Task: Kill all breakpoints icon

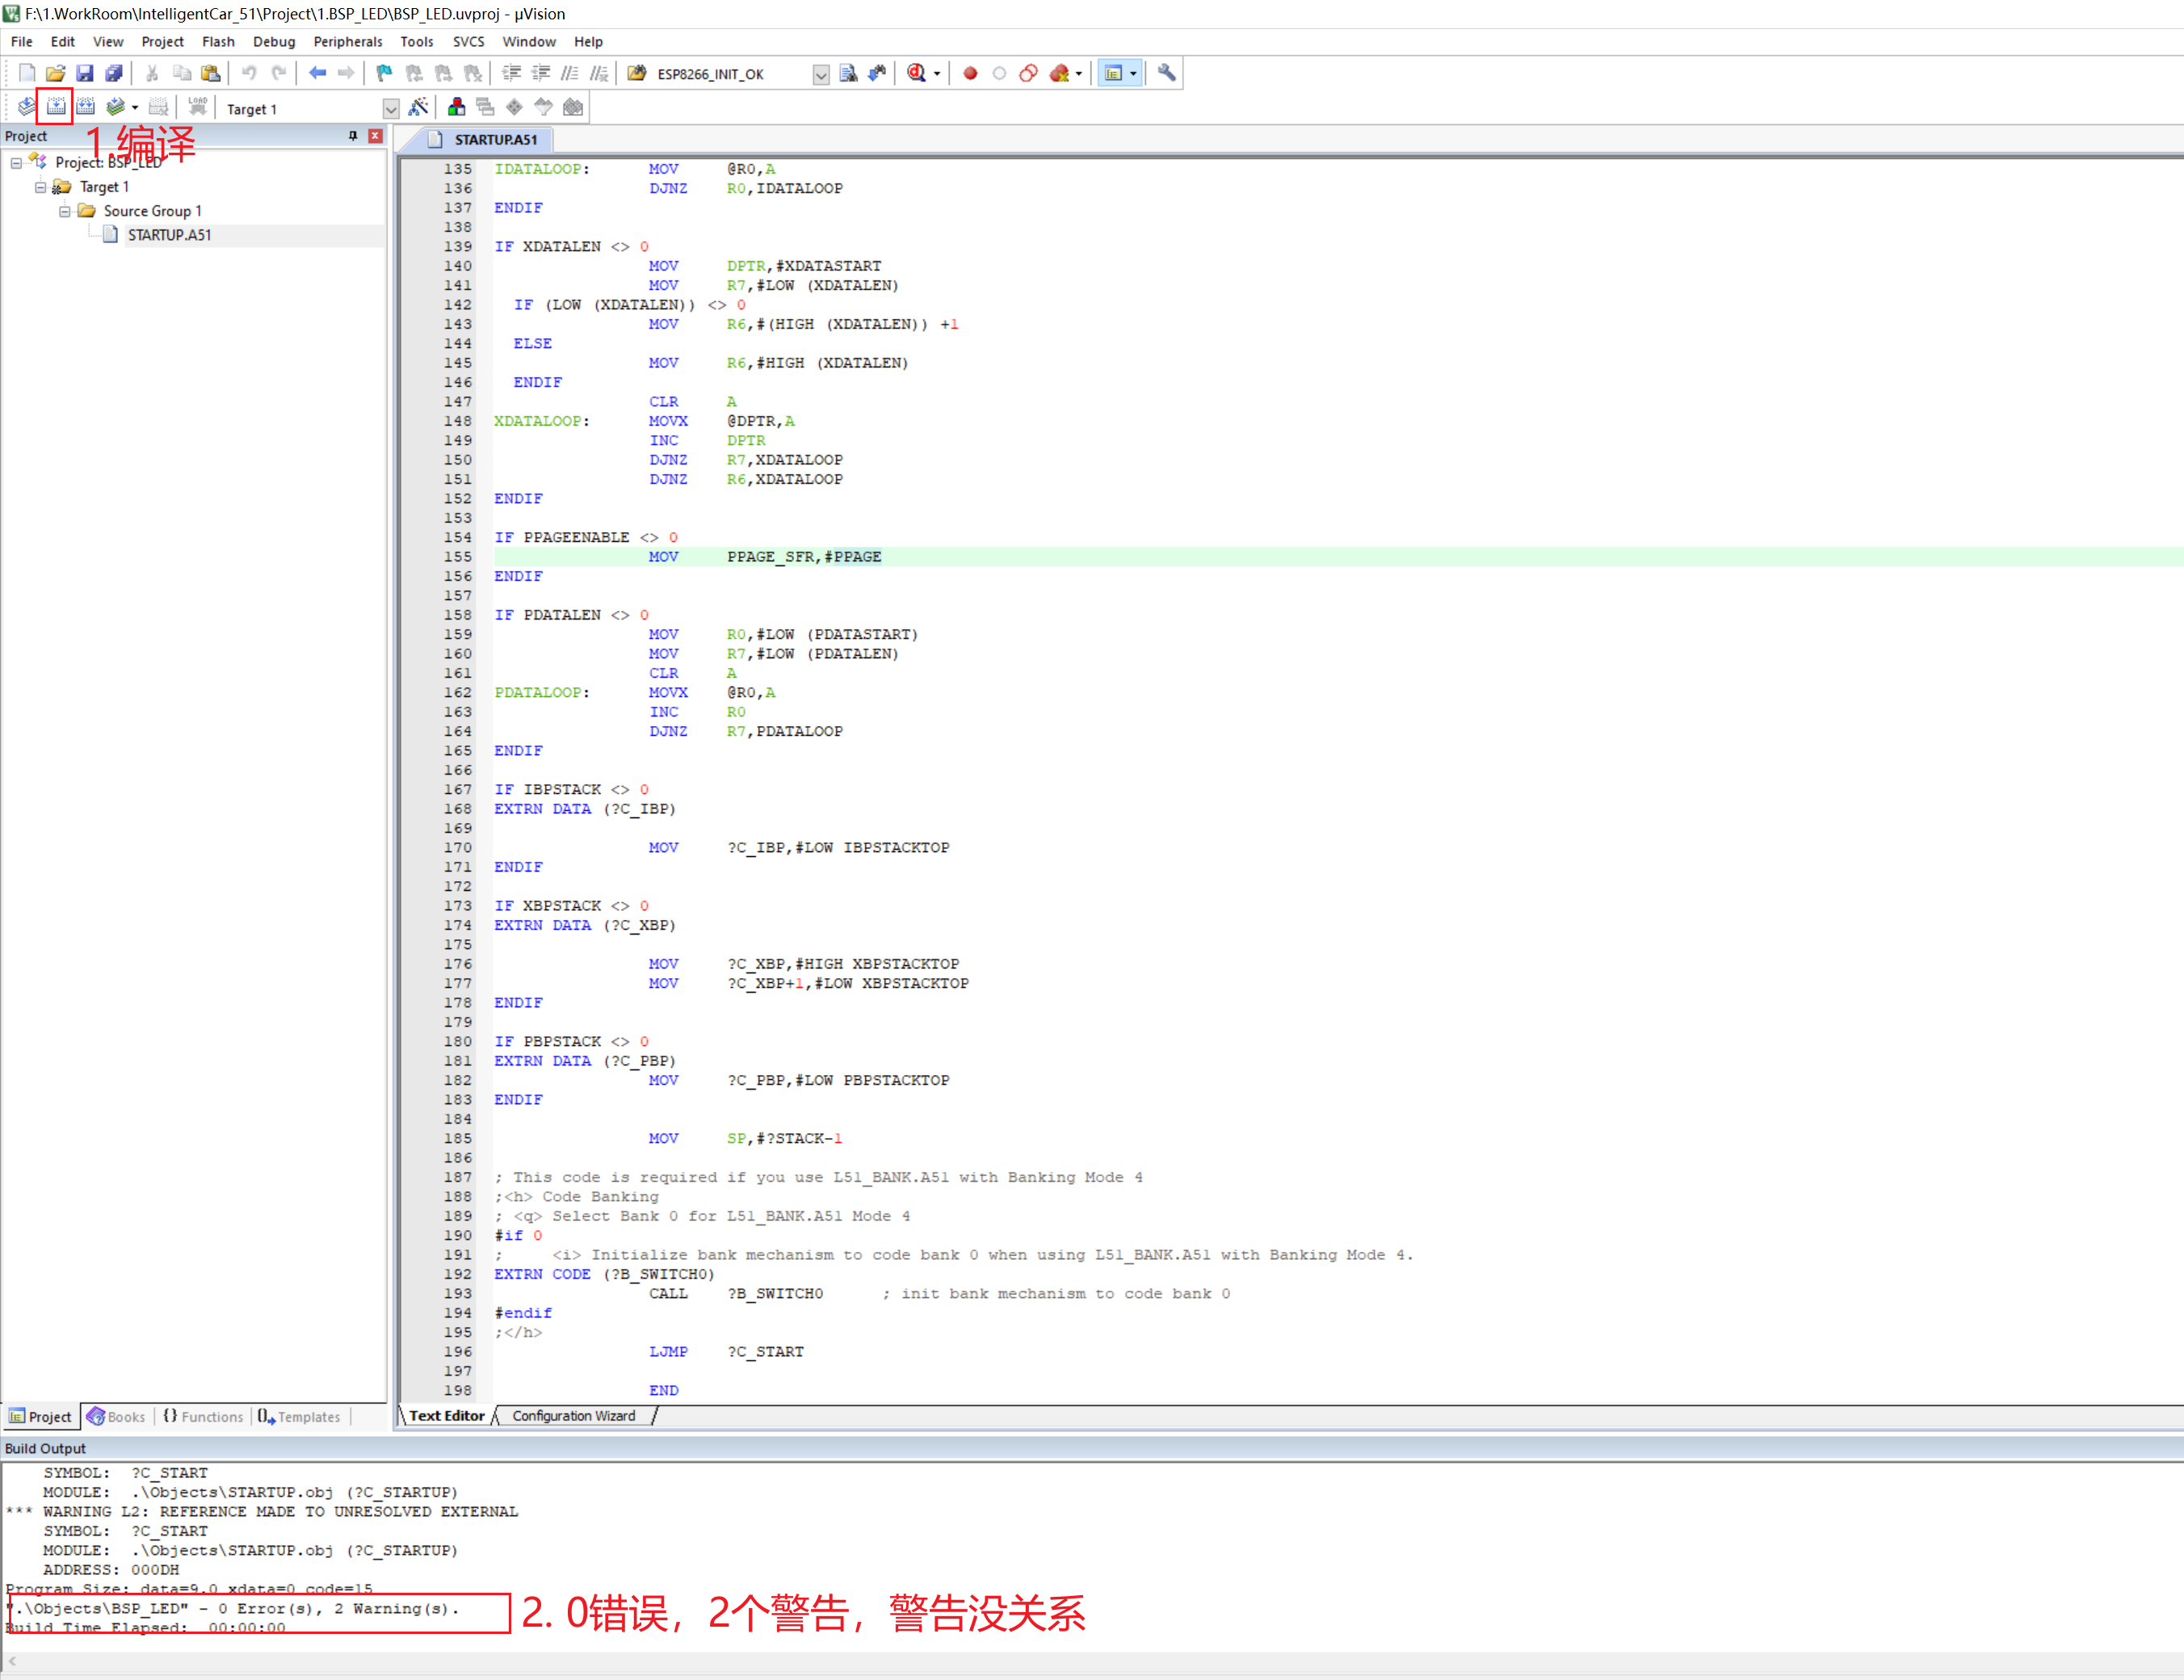Action: (x=1059, y=73)
